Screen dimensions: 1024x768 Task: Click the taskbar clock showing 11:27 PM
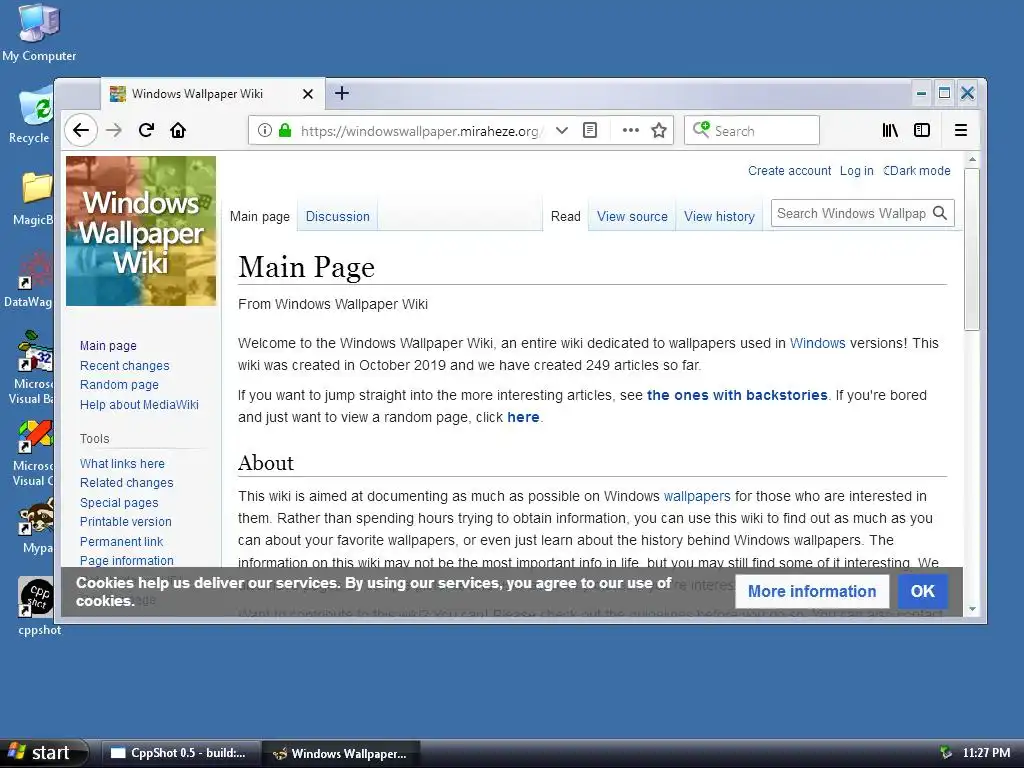(x=986, y=752)
